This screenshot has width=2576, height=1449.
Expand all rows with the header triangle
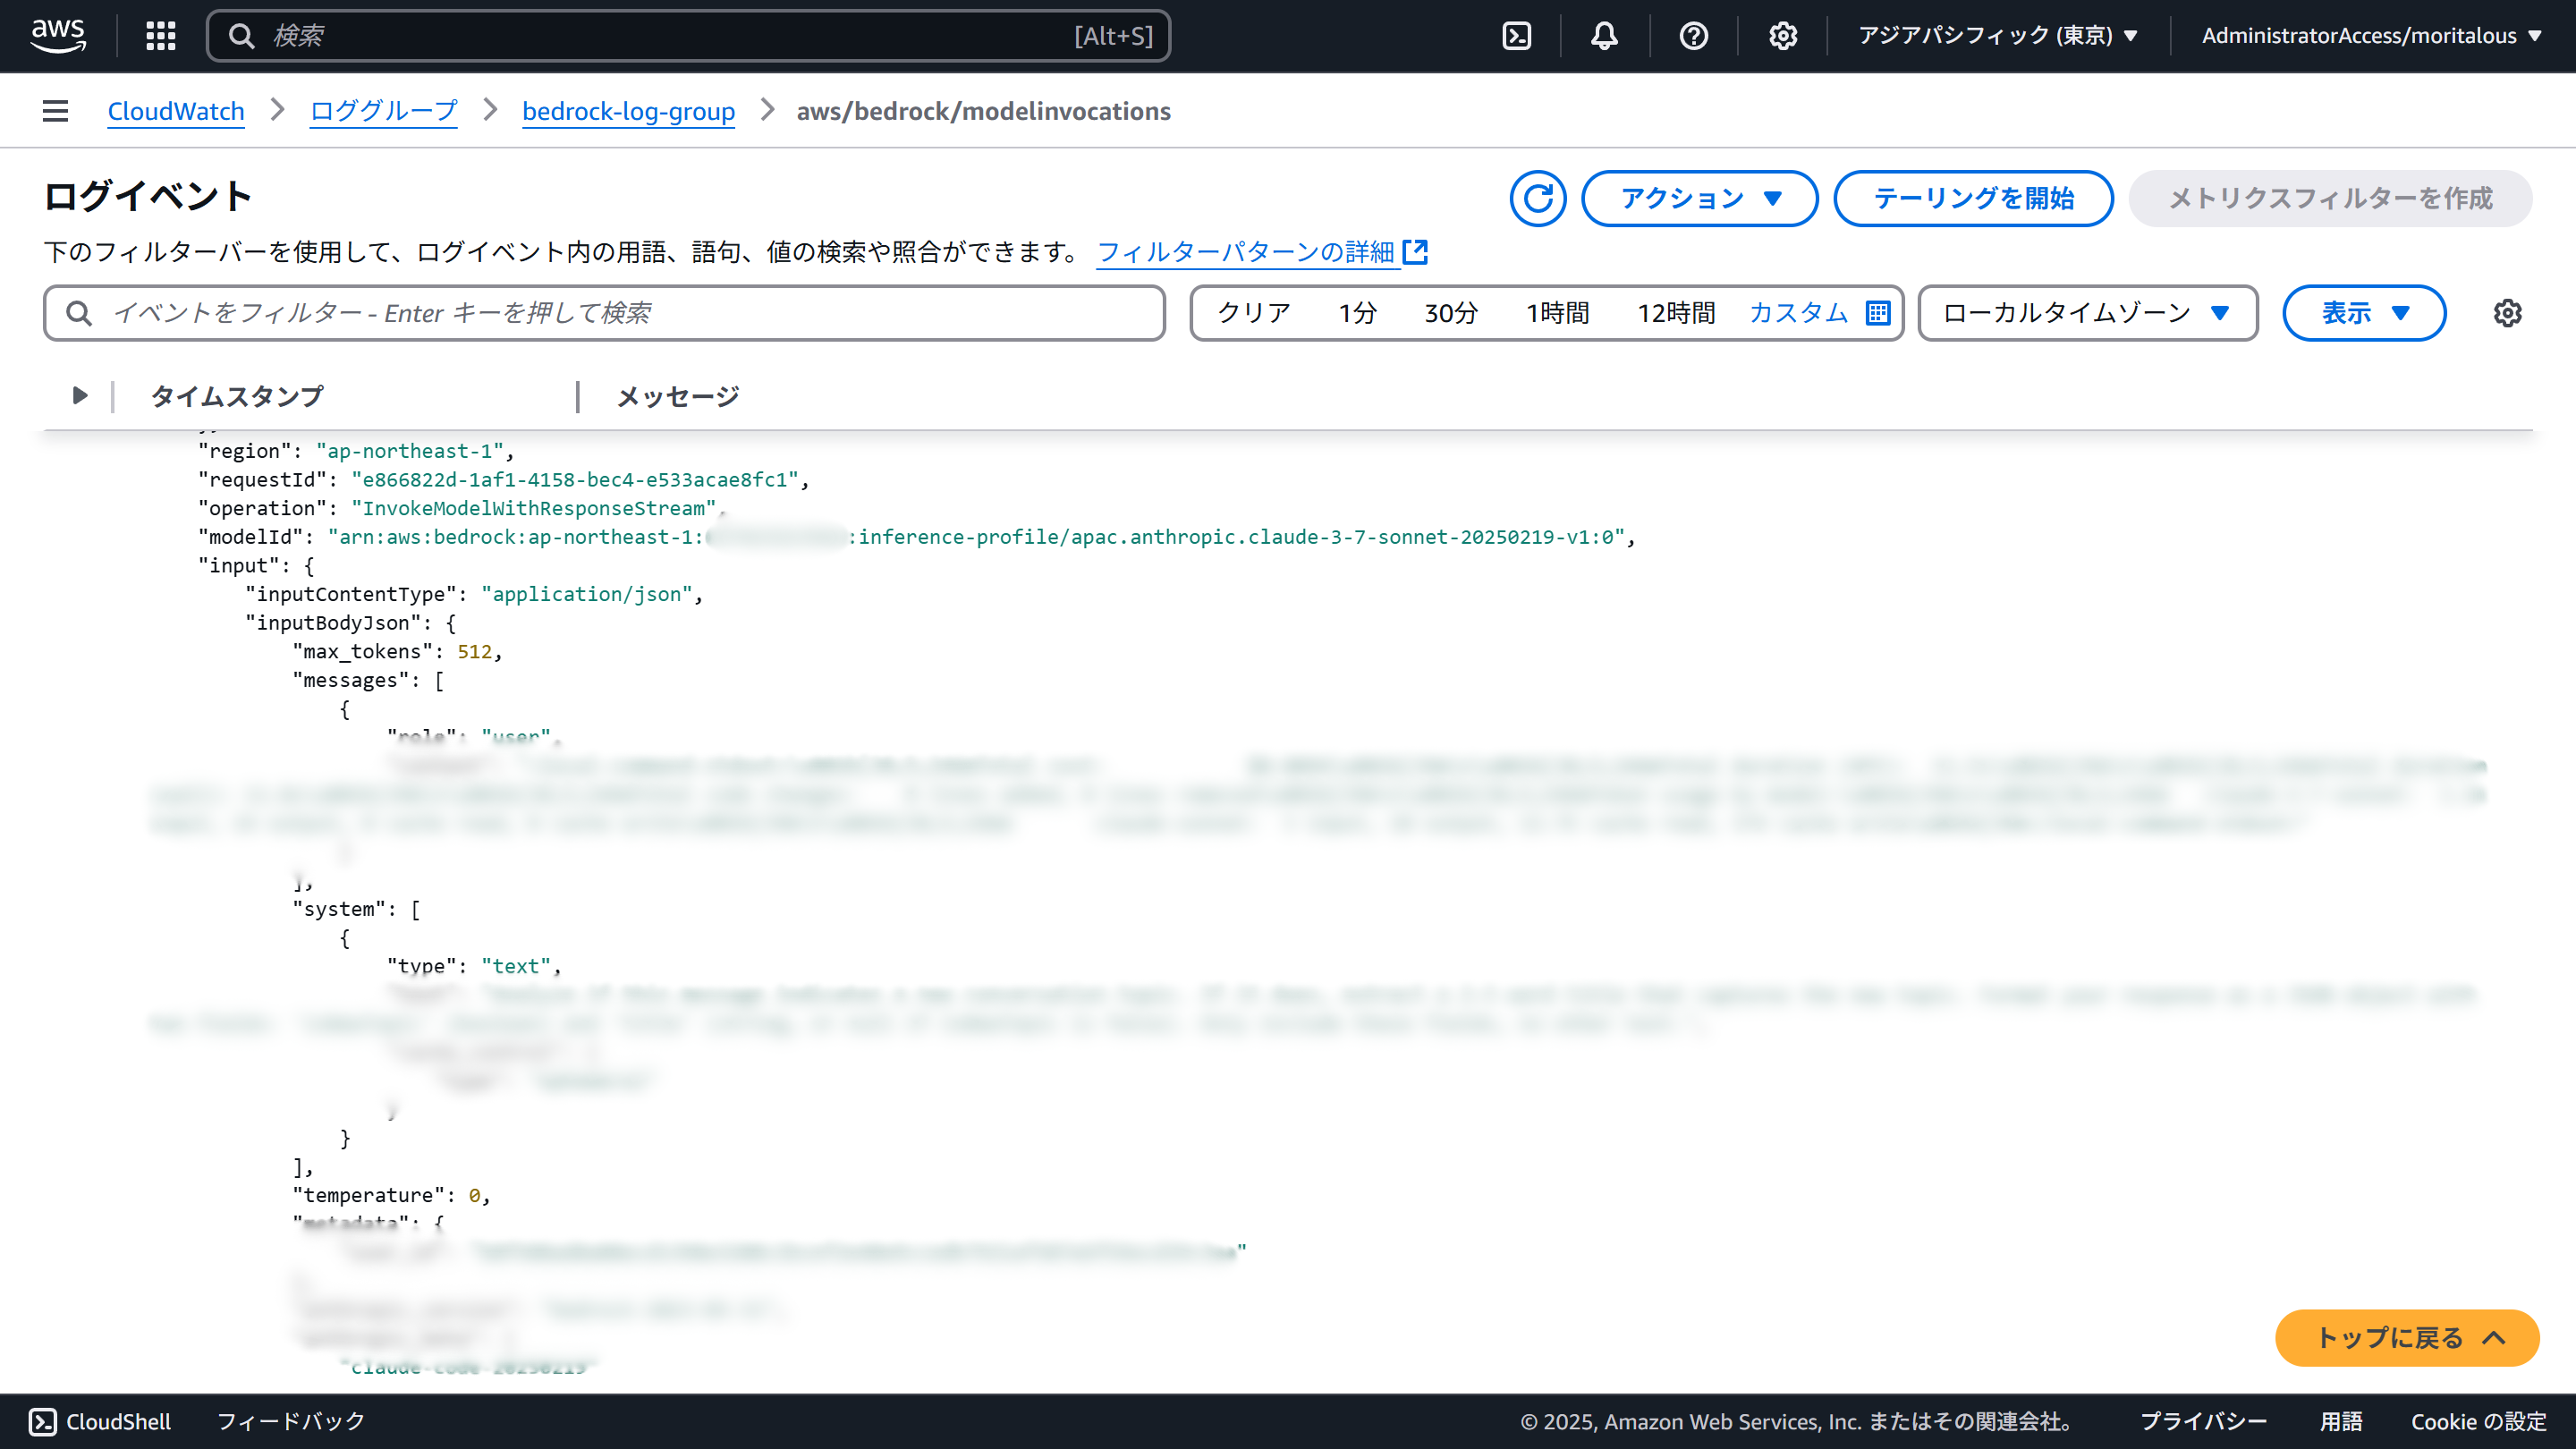click(x=80, y=396)
